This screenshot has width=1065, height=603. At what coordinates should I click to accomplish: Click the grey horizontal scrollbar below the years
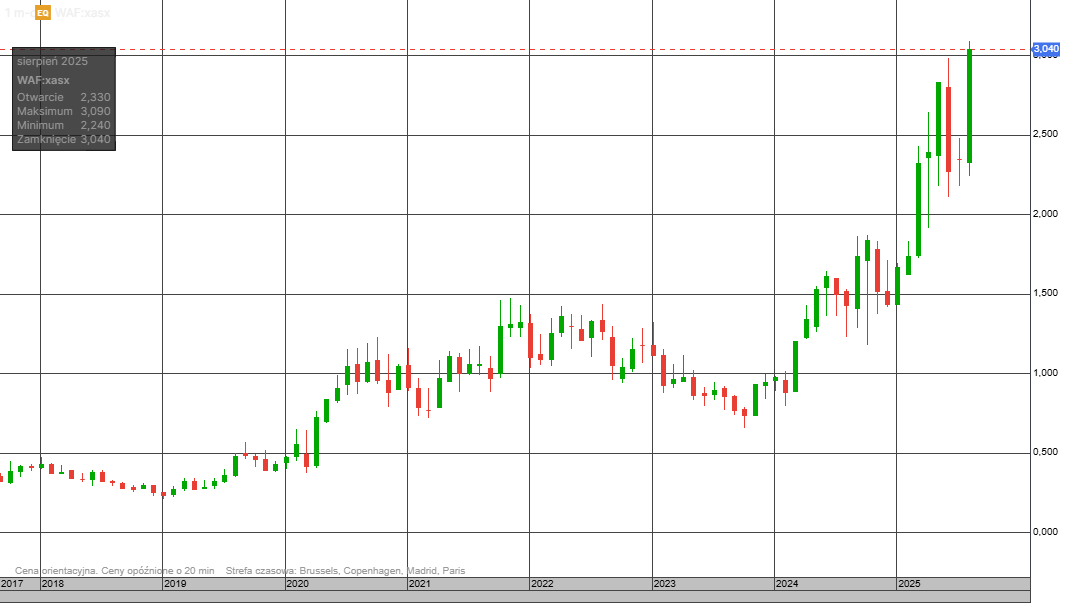click(x=514, y=597)
